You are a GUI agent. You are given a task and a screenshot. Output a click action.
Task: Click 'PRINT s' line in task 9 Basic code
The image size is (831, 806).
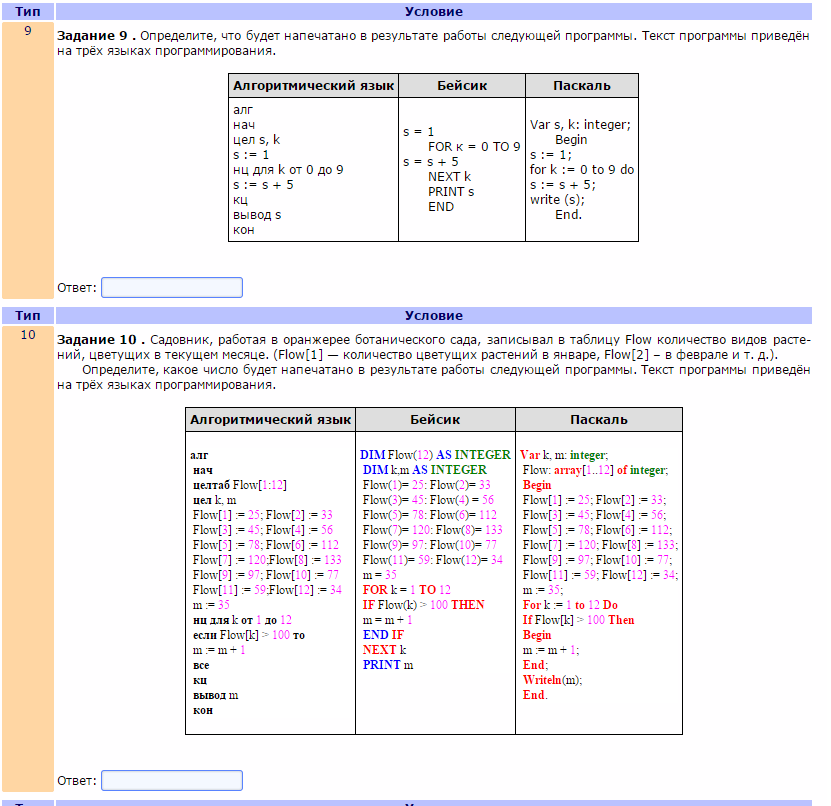click(x=451, y=192)
